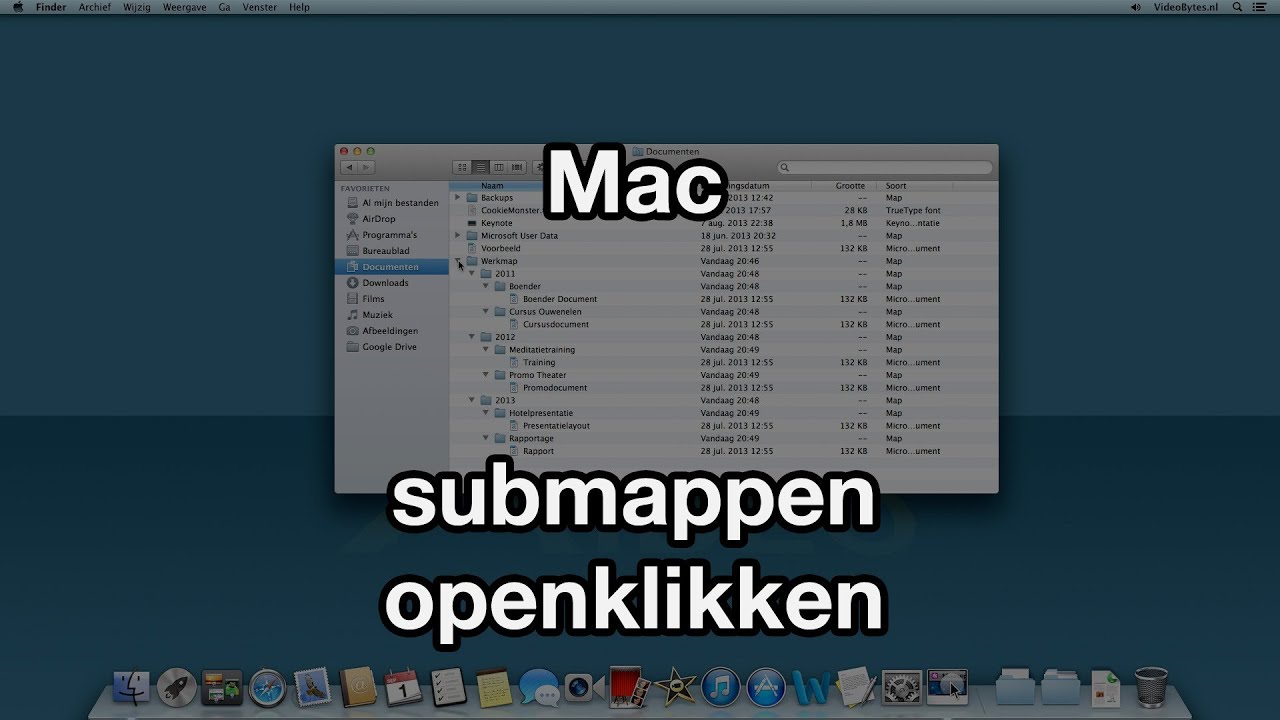This screenshot has height=720, width=1280.
Task: Open the Apple menu
Action: [x=17, y=7]
